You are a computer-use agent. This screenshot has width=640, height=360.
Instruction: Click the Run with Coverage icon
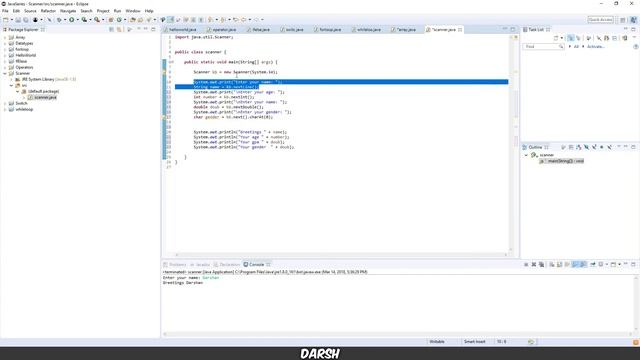pyautogui.click(x=84, y=20)
